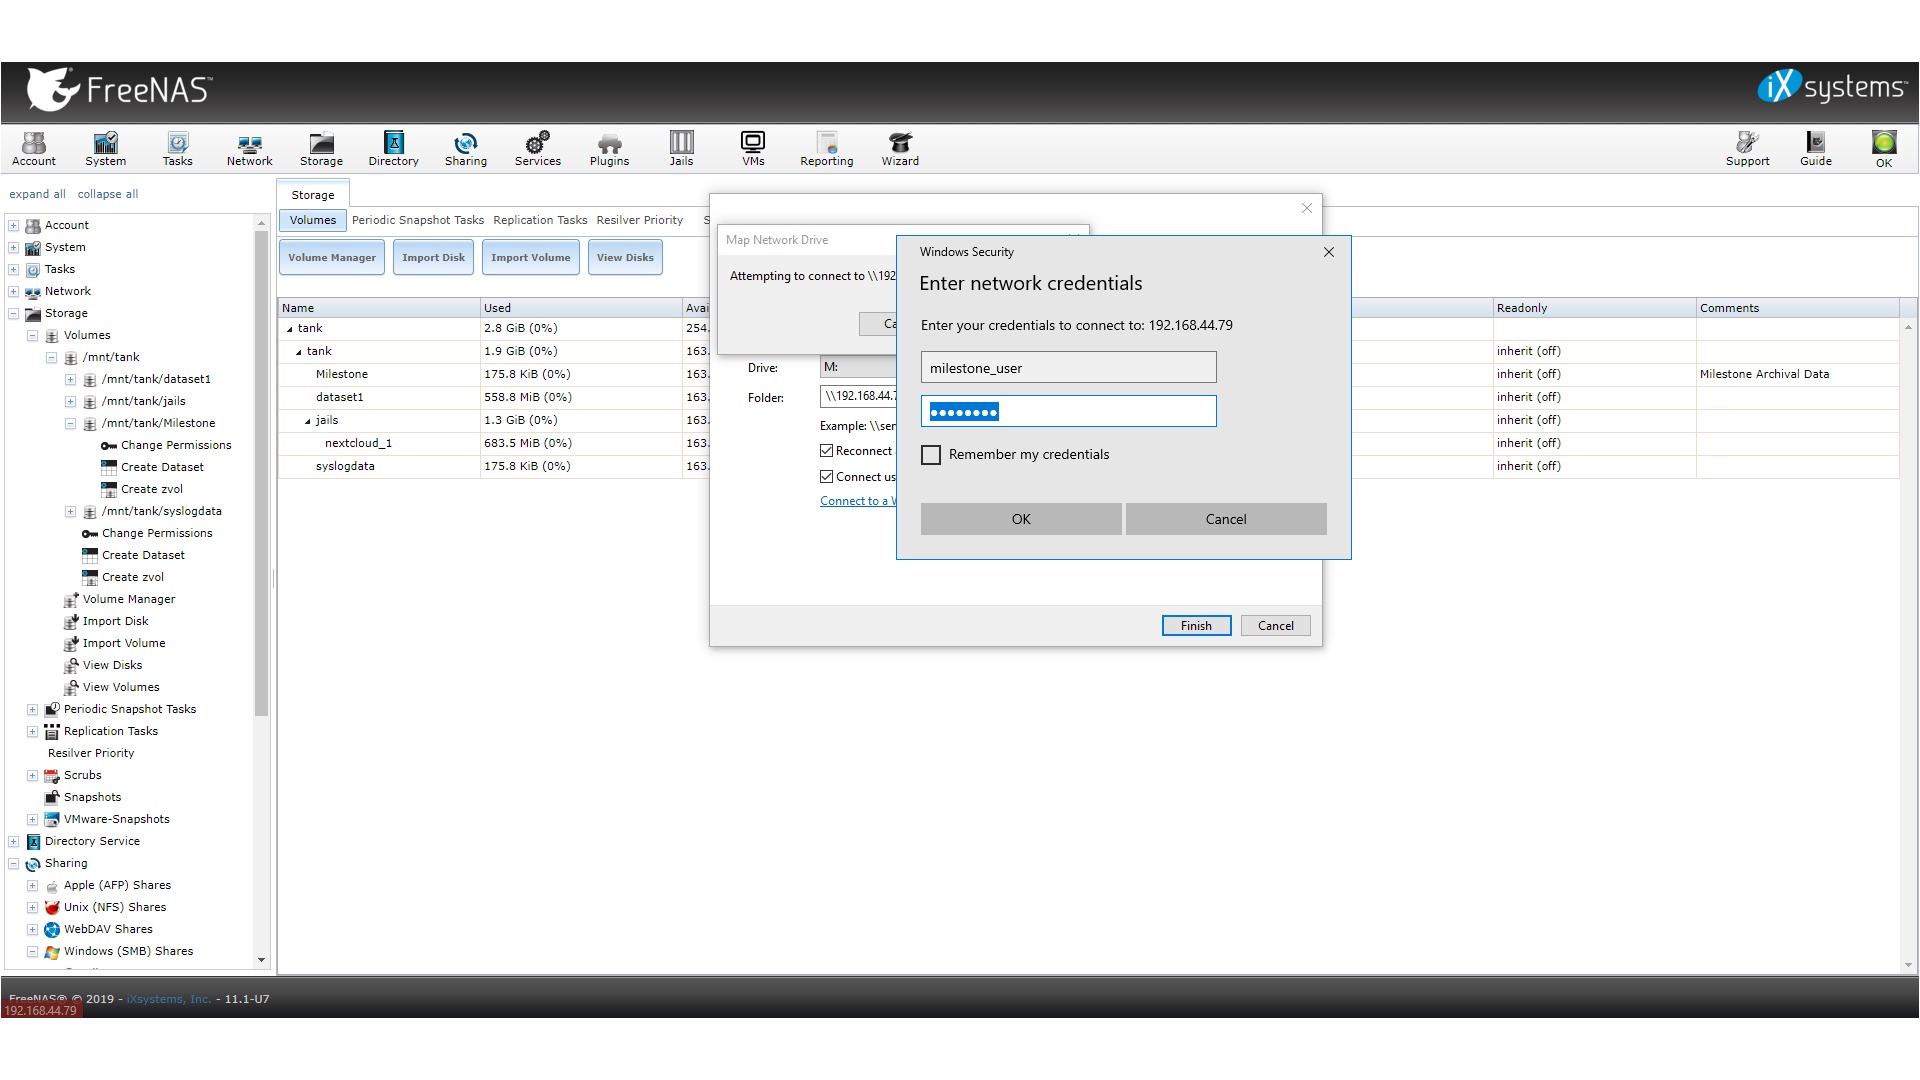Expand the /mnt/tank/dataset1 node
The image size is (1920, 1080).
pyautogui.click(x=70, y=380)
